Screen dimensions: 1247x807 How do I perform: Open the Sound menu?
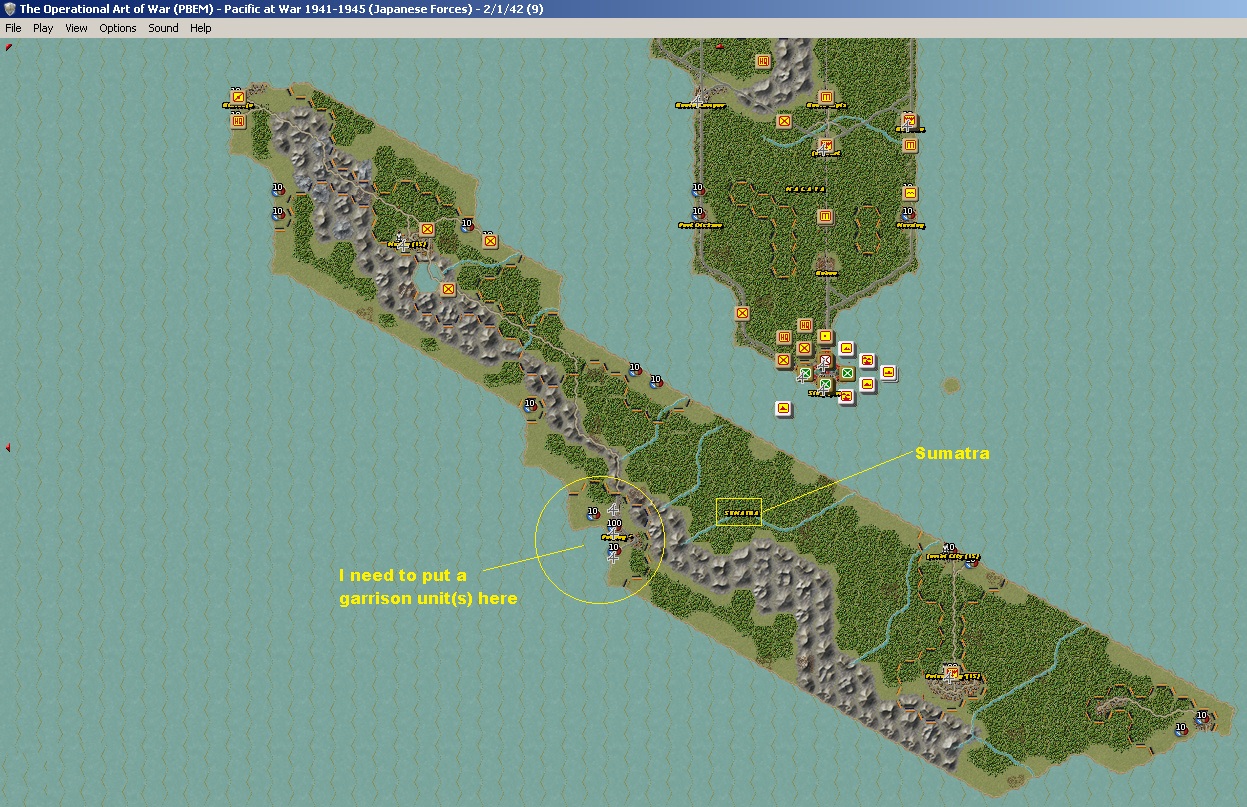pyautogui.click(x=163, y=28)
